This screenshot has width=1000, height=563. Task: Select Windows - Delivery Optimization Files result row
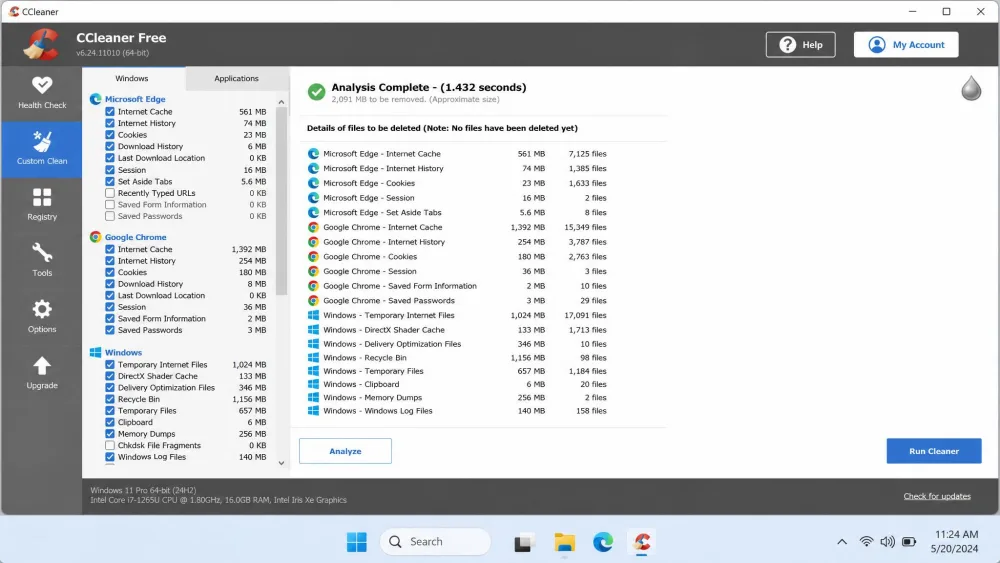coord(457,344)
